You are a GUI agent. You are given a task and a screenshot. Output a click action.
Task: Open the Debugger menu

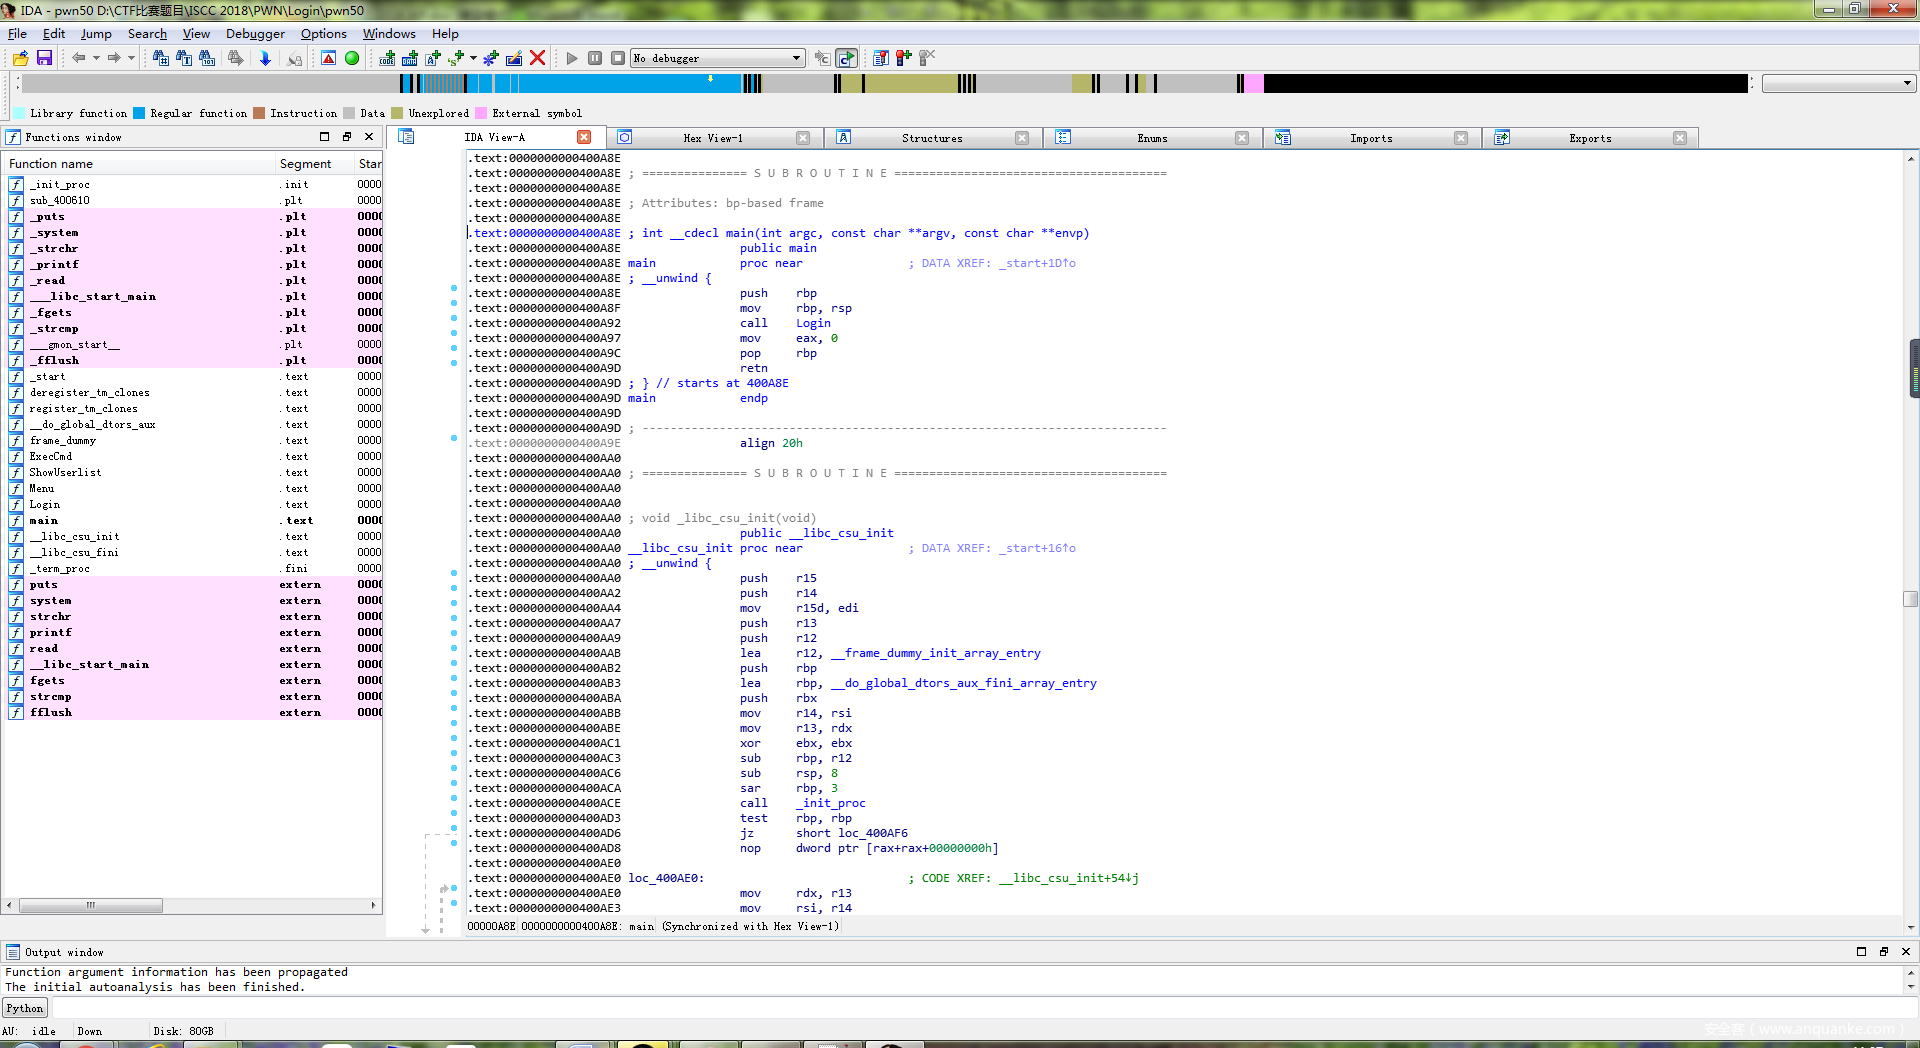click(255, 33)
